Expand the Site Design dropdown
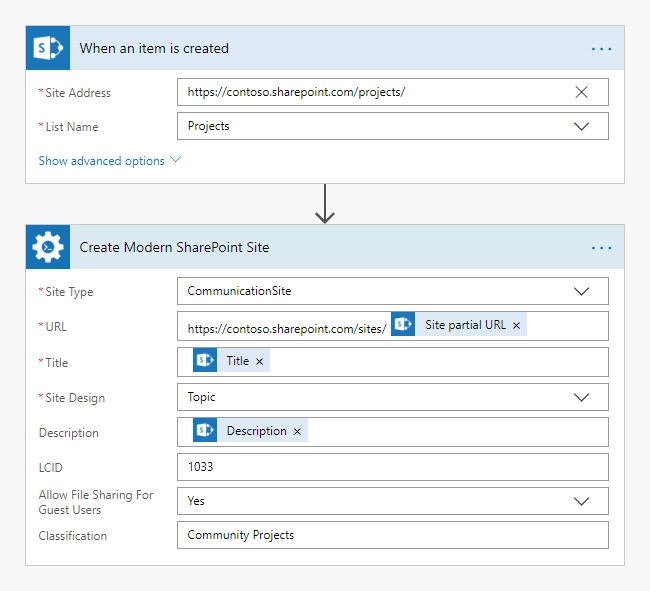 [x=581, y=397]
